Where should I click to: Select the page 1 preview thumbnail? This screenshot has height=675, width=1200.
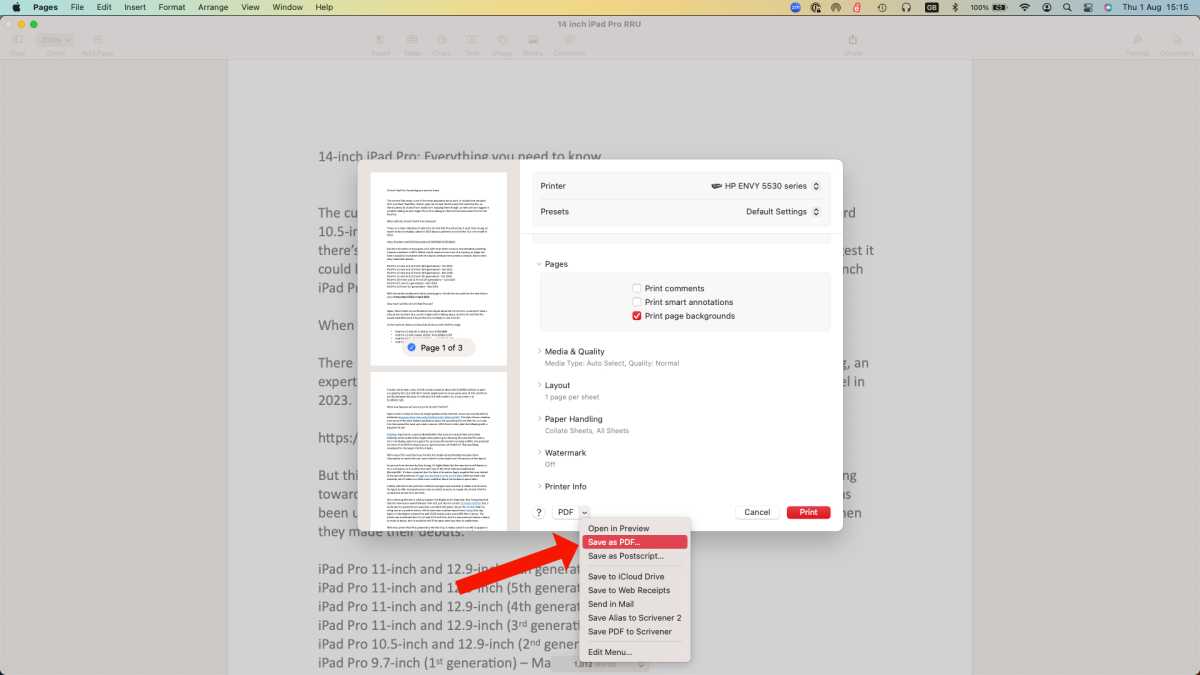pyautogui.click(x=438, y=269)
